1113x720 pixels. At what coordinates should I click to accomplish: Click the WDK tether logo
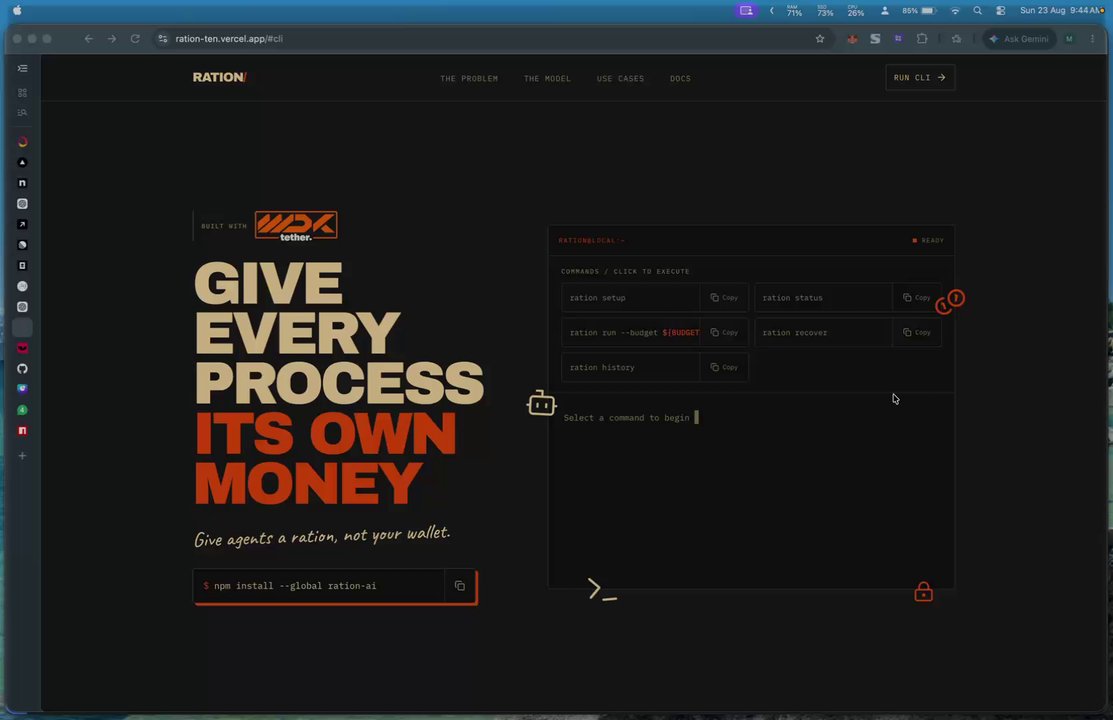(x=296, y=226)
